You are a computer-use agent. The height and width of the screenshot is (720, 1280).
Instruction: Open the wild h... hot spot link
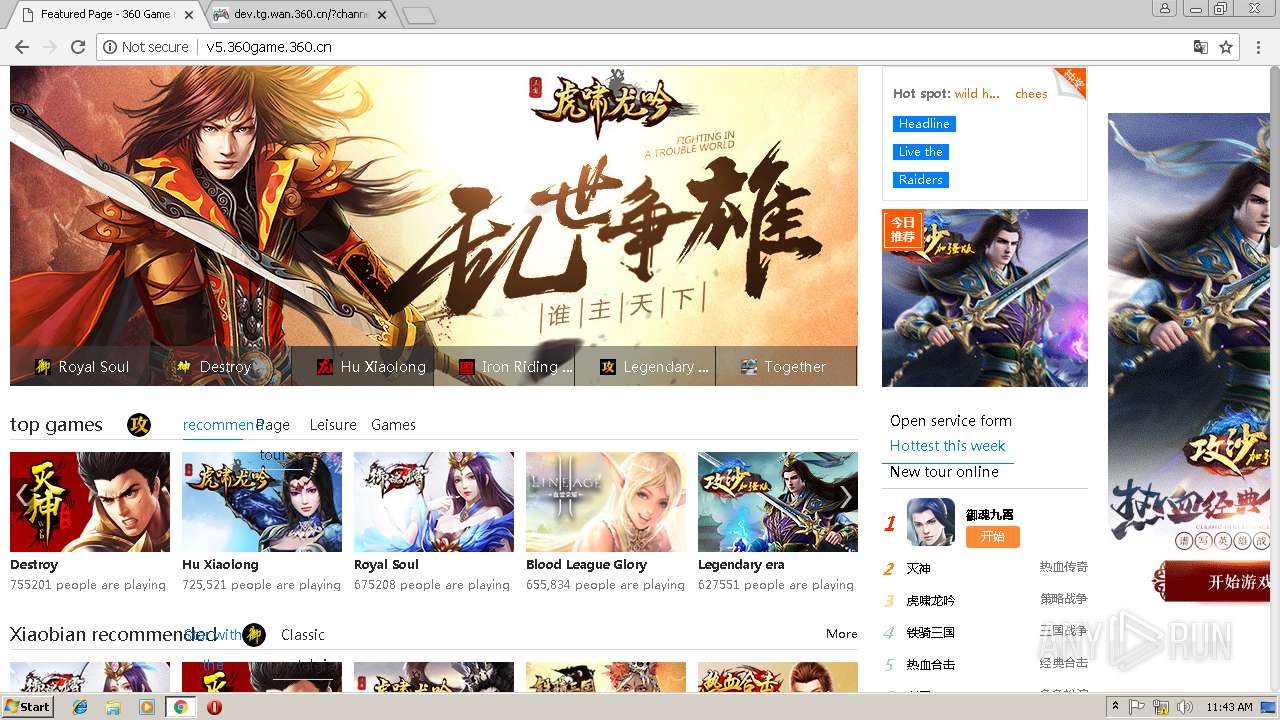pyautogui.click(x=977, y=94)
